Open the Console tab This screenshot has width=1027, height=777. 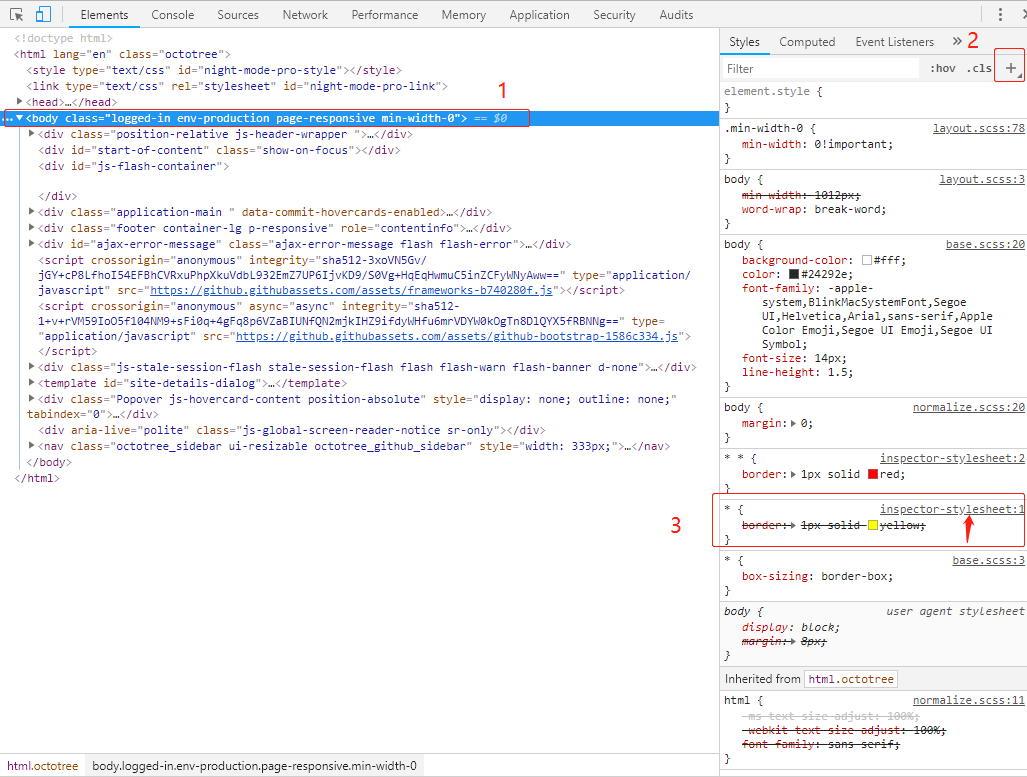click(172, 14)
